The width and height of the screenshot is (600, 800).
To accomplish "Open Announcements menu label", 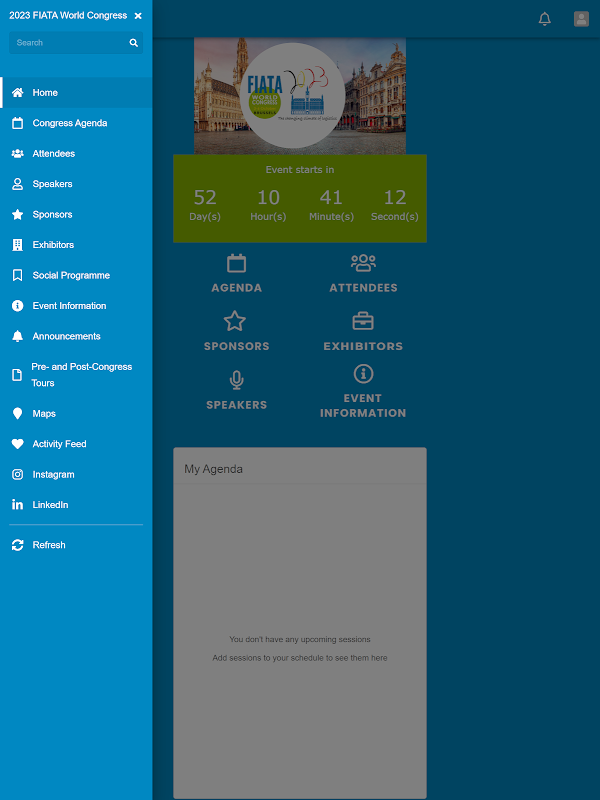I will tap(66, 336).
